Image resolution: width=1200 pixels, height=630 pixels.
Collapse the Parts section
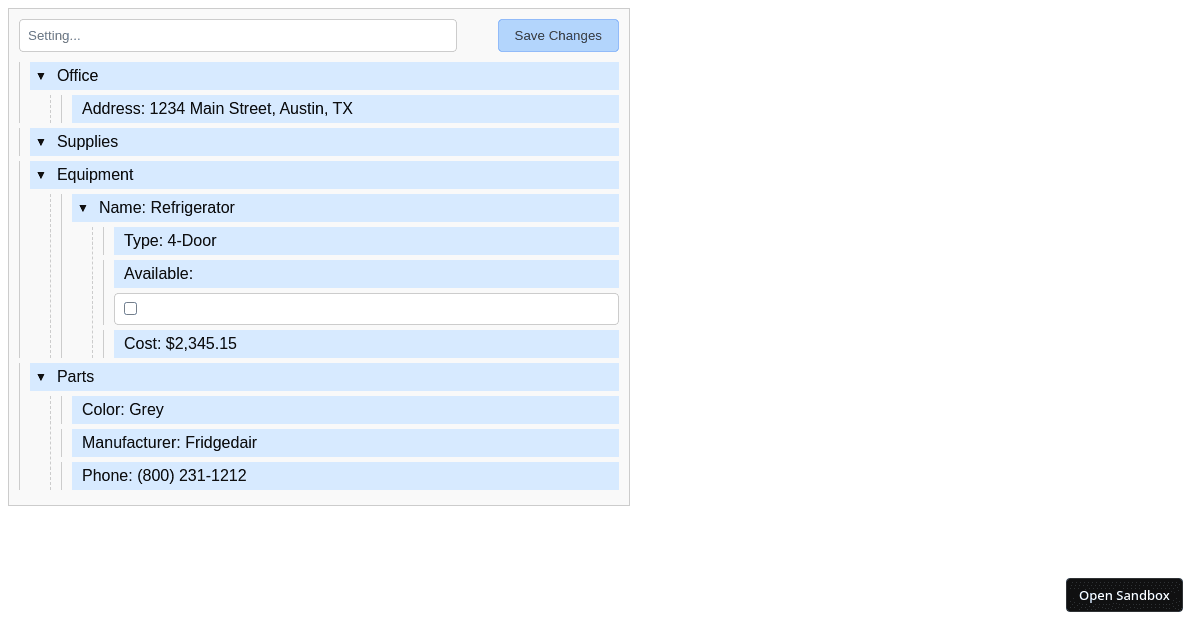41,377
